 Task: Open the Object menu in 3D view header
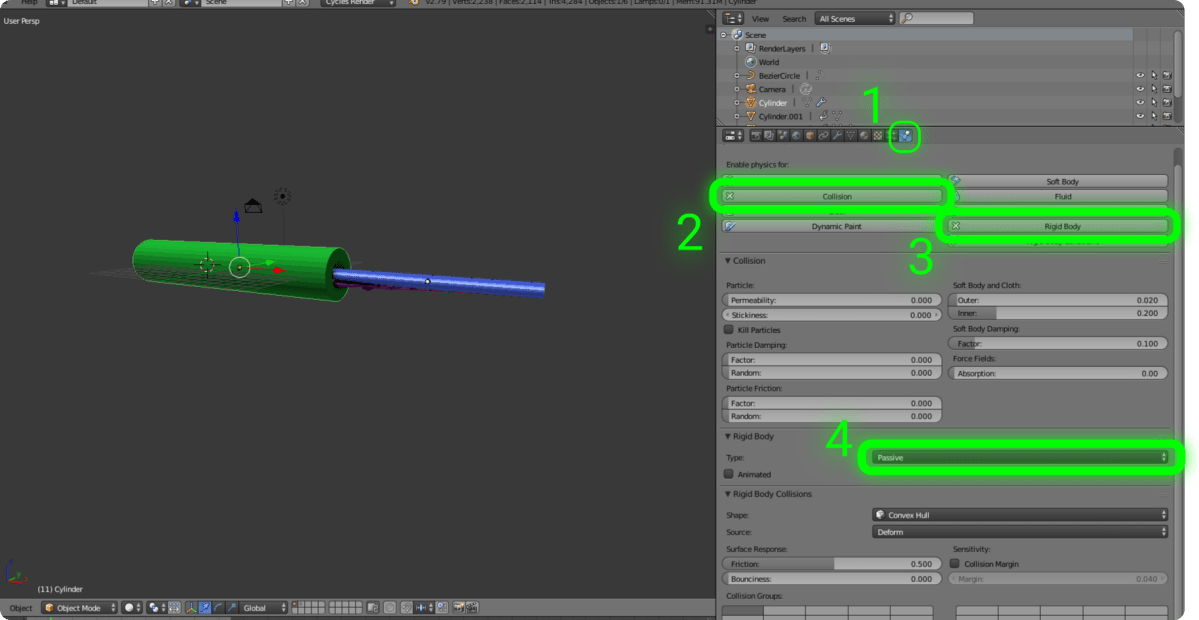pyautogui.click(x=21, y=608)
